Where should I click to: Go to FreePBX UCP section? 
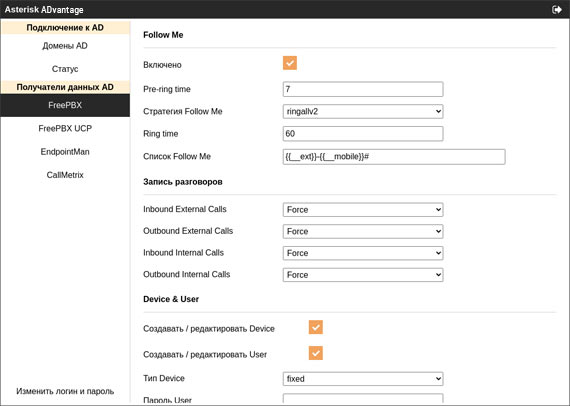(65, 128)
